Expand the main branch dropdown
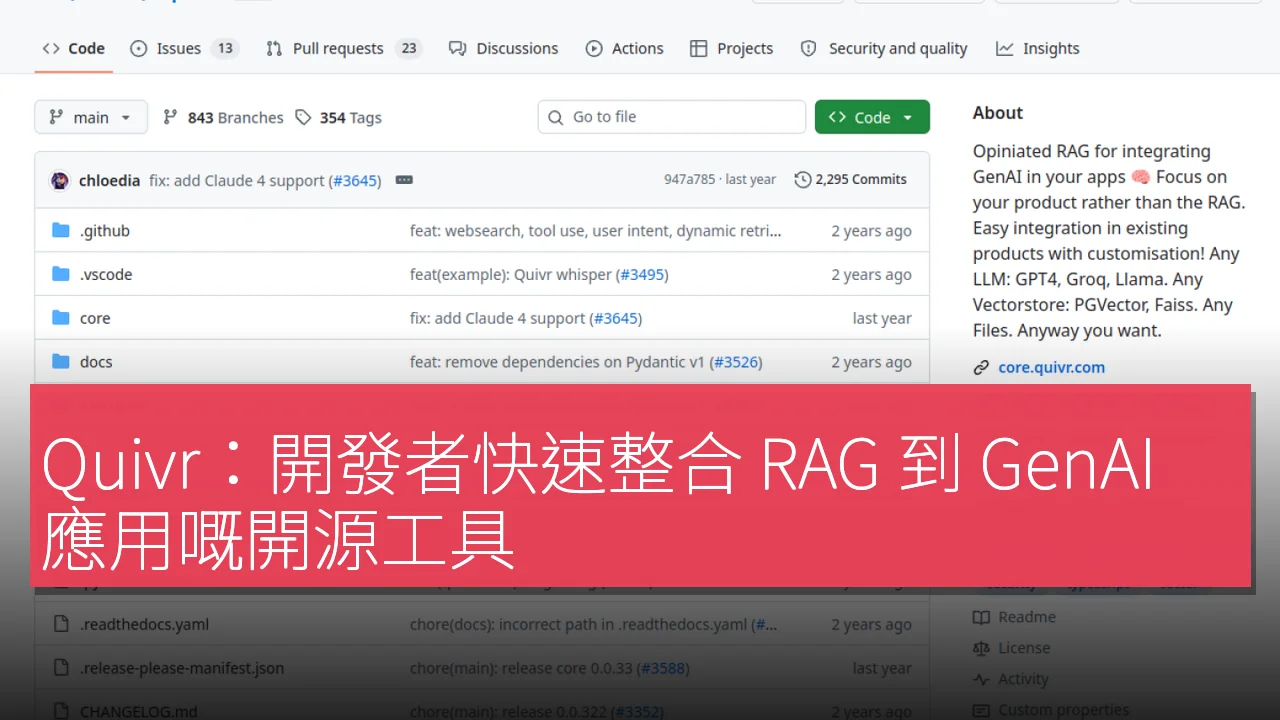 point(91,117)
